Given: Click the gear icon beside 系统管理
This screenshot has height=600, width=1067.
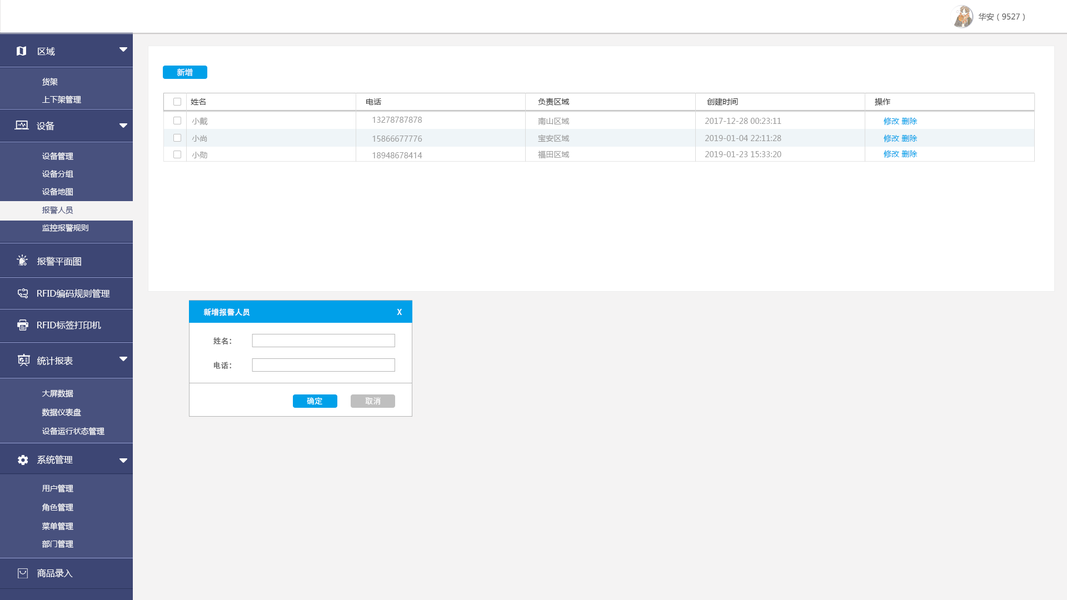Looking at the screenshot, I should click(x=22, y=460).
